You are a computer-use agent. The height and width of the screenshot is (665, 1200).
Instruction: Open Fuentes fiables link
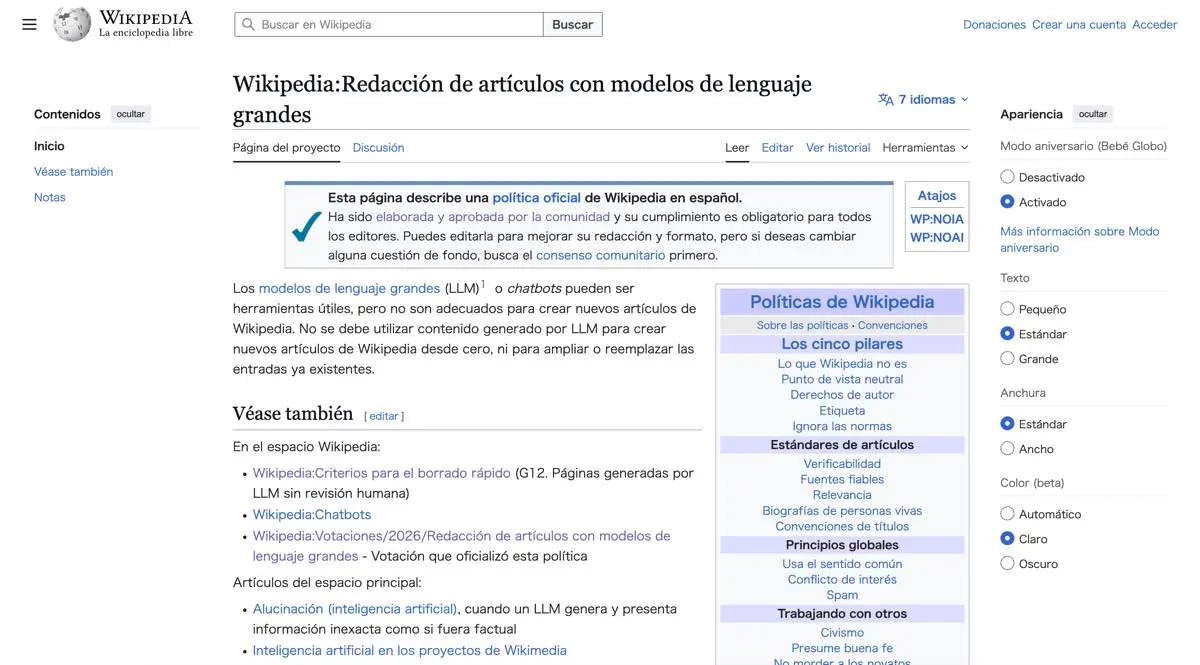(842, 479)
